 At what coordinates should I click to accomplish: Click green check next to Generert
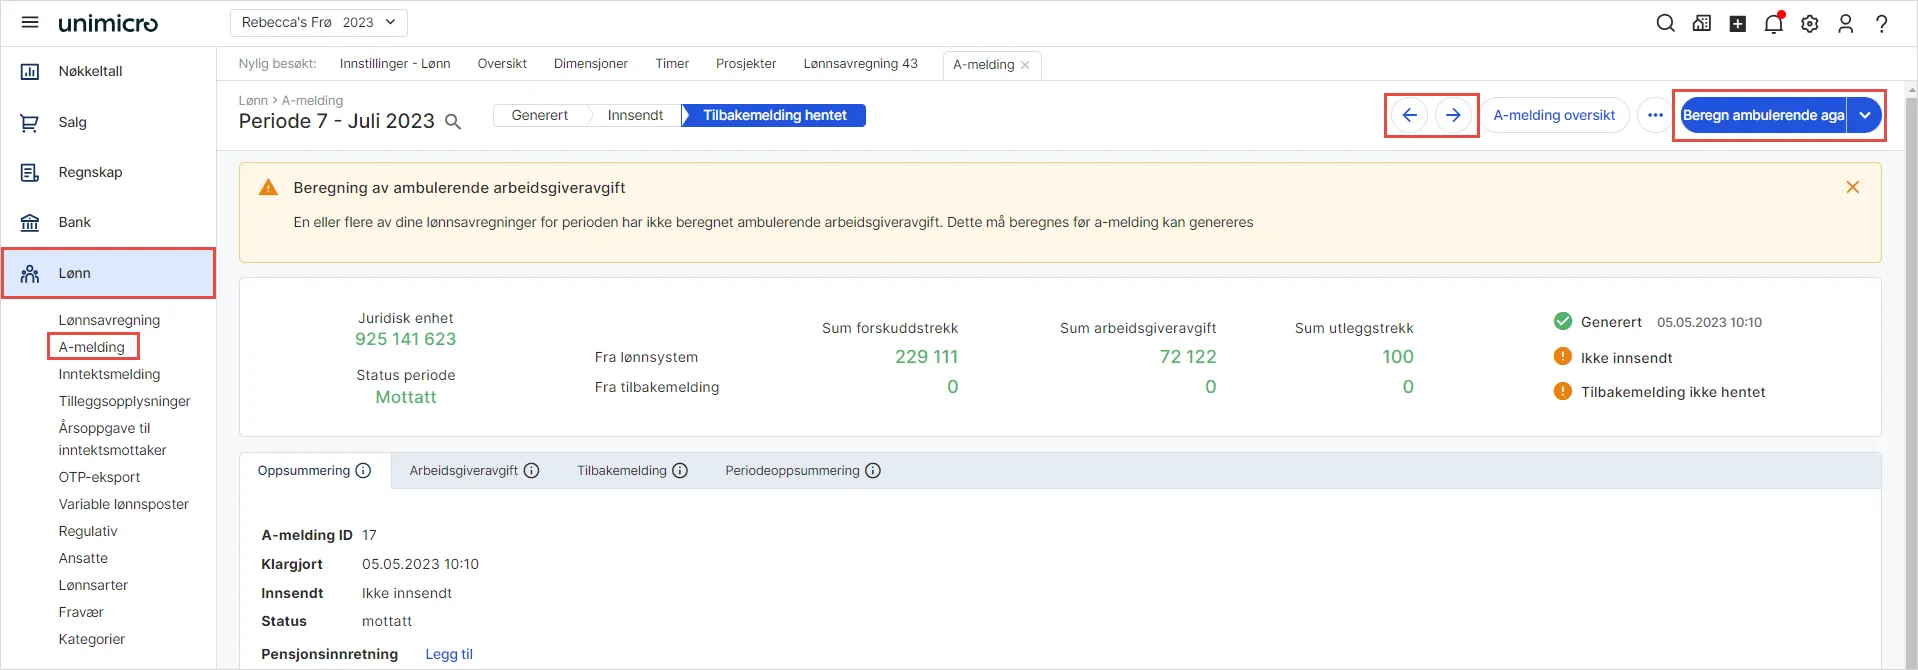[x=1563, y=321]
